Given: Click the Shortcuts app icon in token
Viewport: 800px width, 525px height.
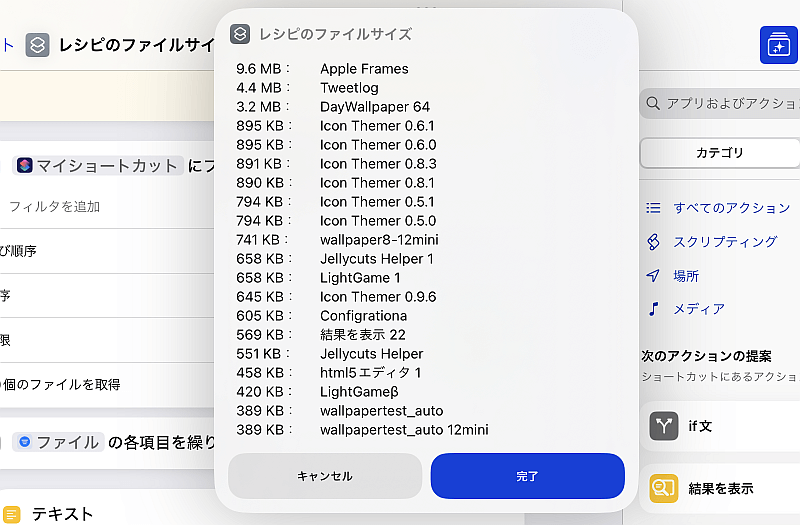Looking at the screenshot, I should click(x=24, y=165).
